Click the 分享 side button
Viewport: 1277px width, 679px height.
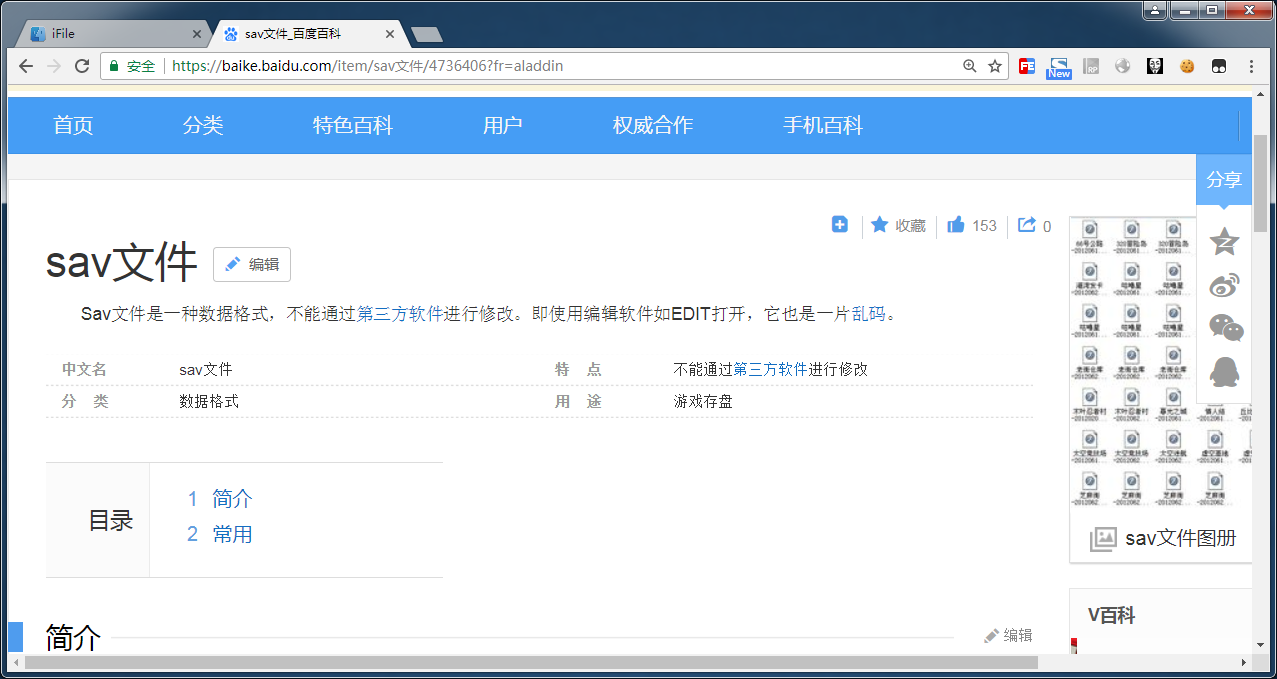[1224, 179]
